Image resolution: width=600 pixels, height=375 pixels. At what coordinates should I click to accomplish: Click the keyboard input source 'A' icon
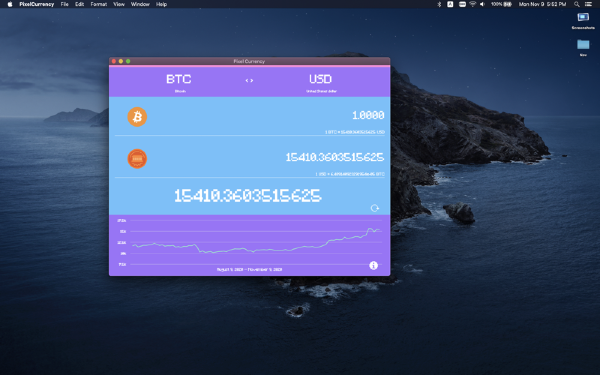click(450, 4)
